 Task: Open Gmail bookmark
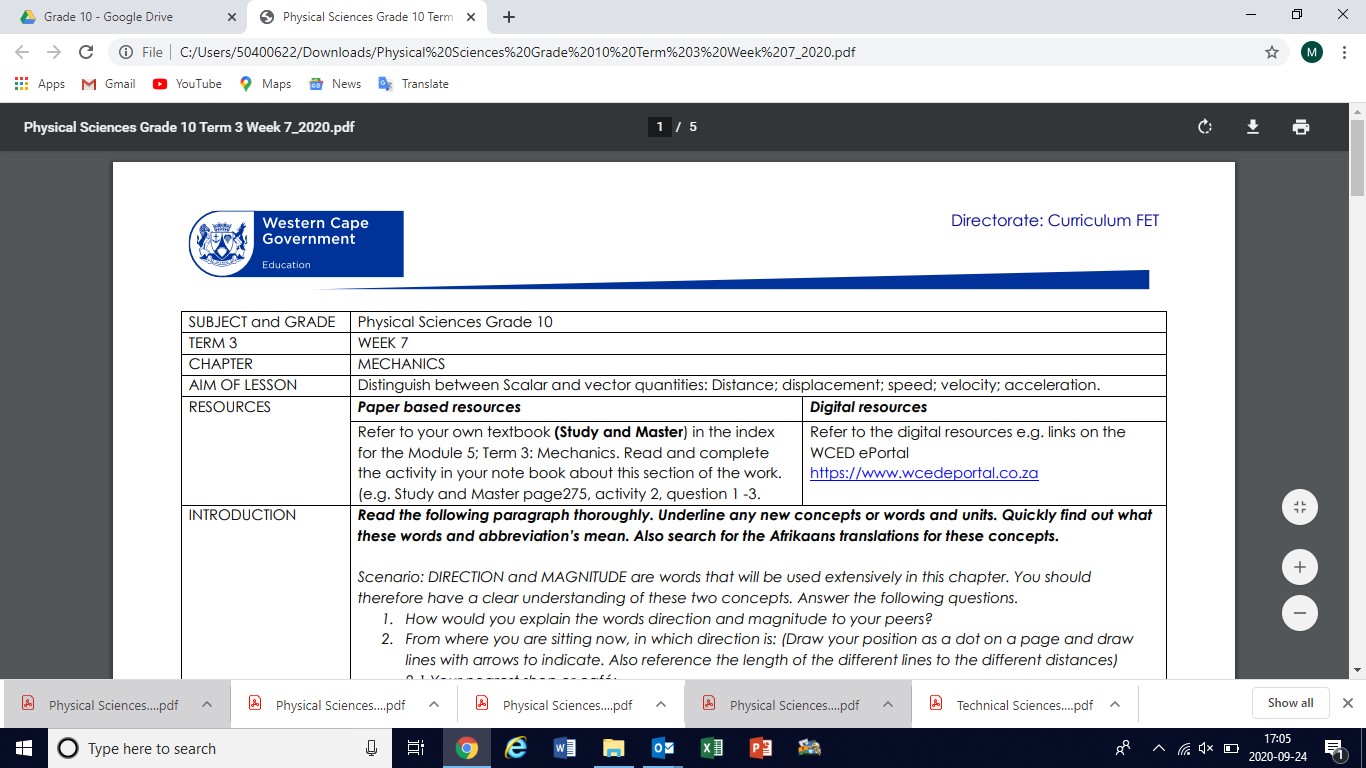(x=108, y=84)
